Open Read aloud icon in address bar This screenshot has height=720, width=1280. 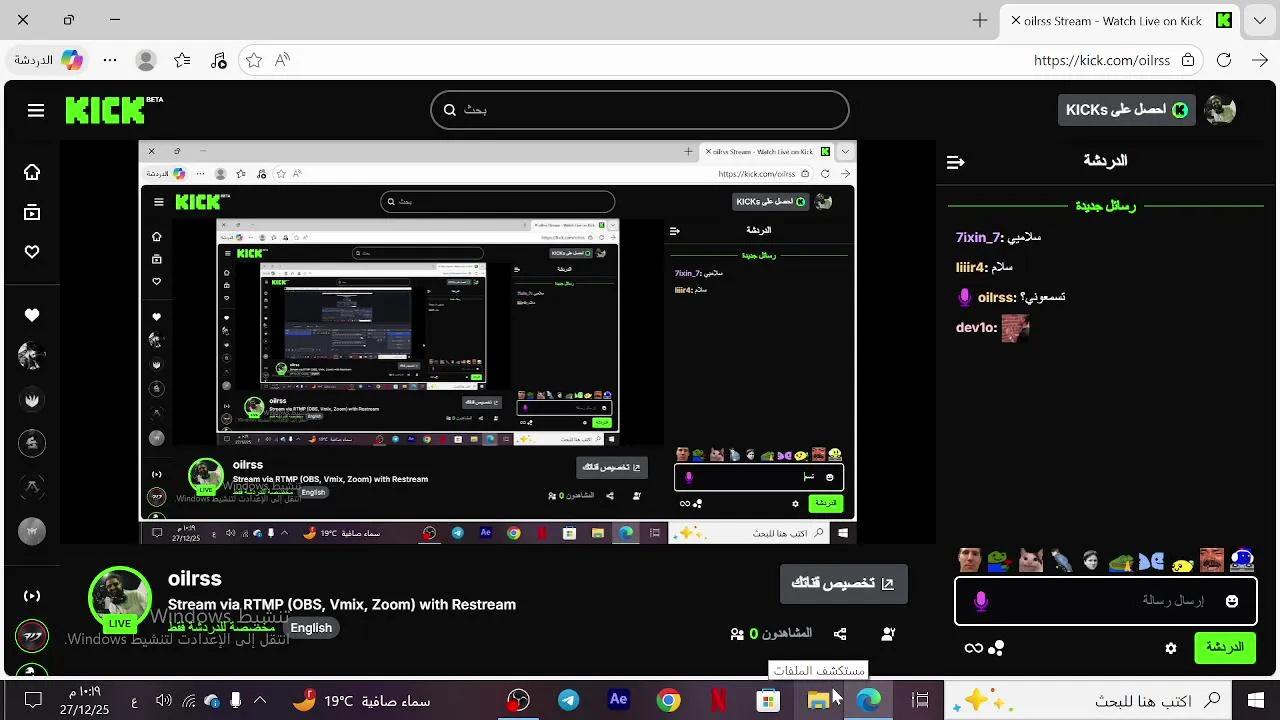(283, 60)
